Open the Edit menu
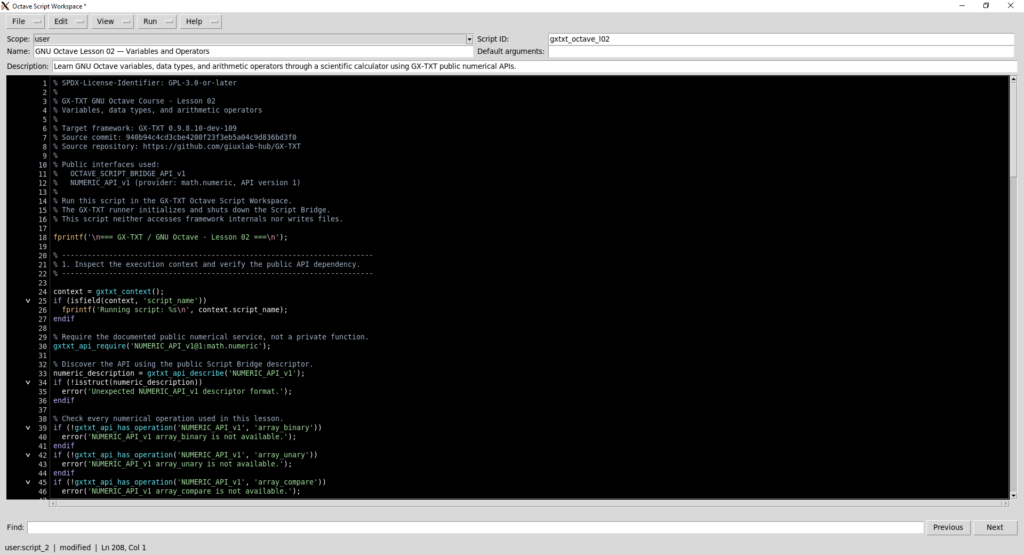Viewport: 1024px width, 555px height. click(x=68, y=22)
